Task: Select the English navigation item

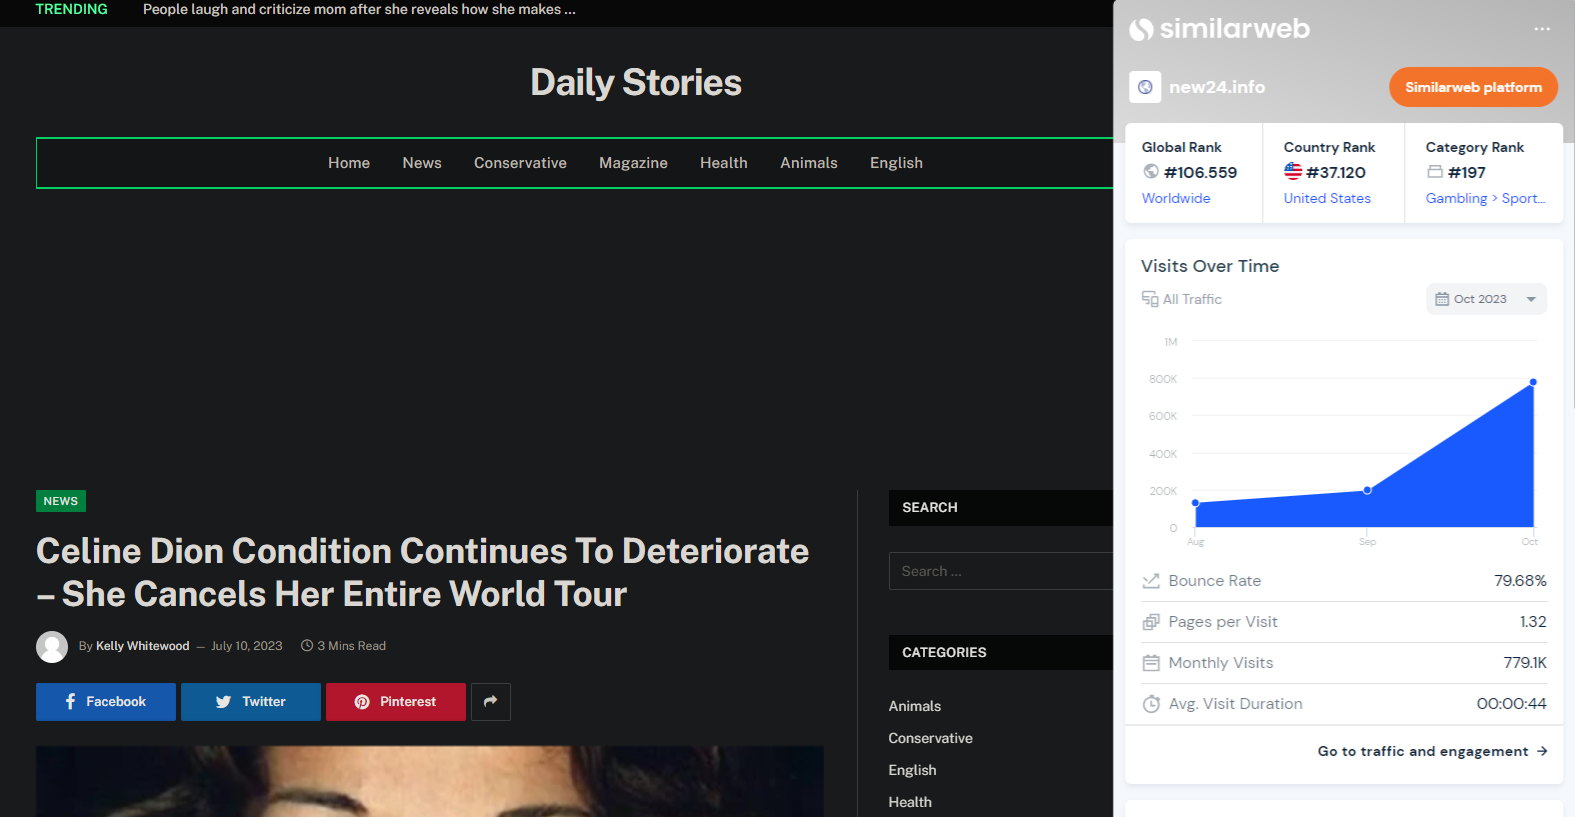Action: pyautogui.click(x=896, y=163)
